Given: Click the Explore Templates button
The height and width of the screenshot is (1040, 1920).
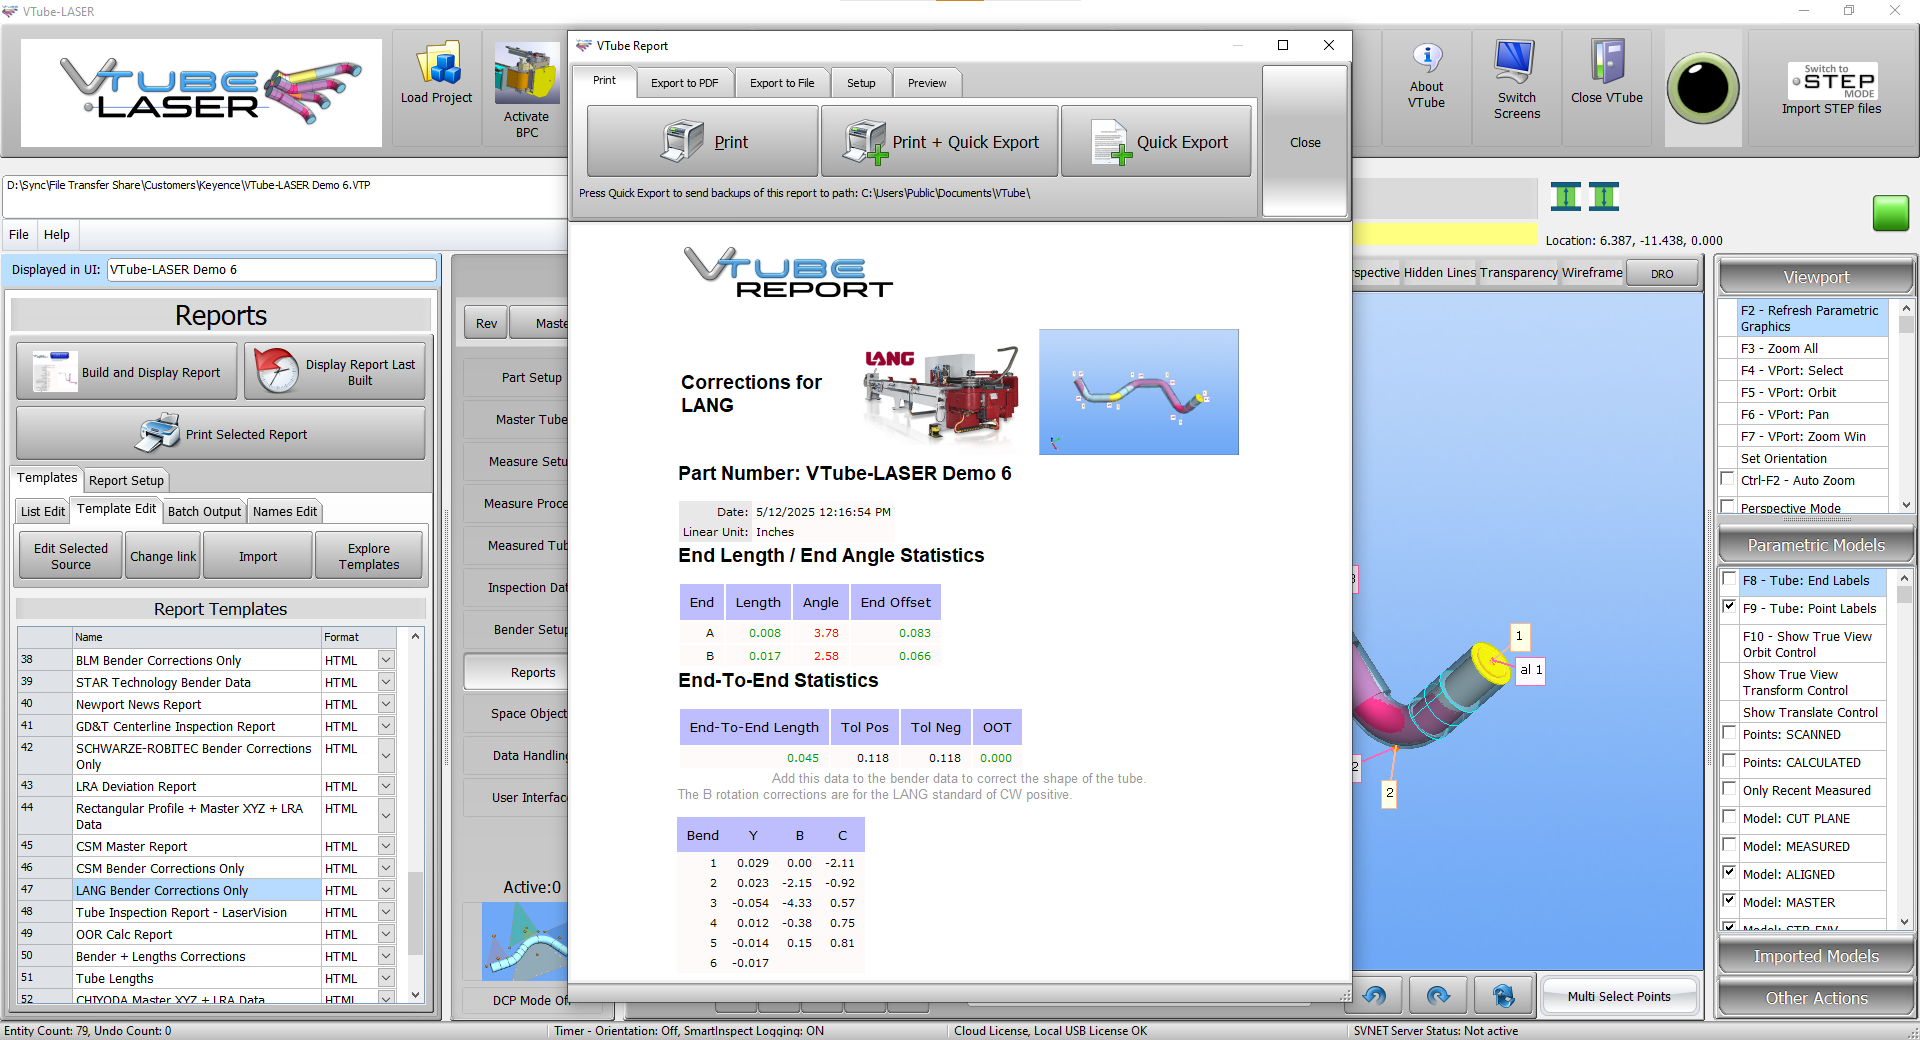Looking at the screenshot, I should (x=369, y=556).
